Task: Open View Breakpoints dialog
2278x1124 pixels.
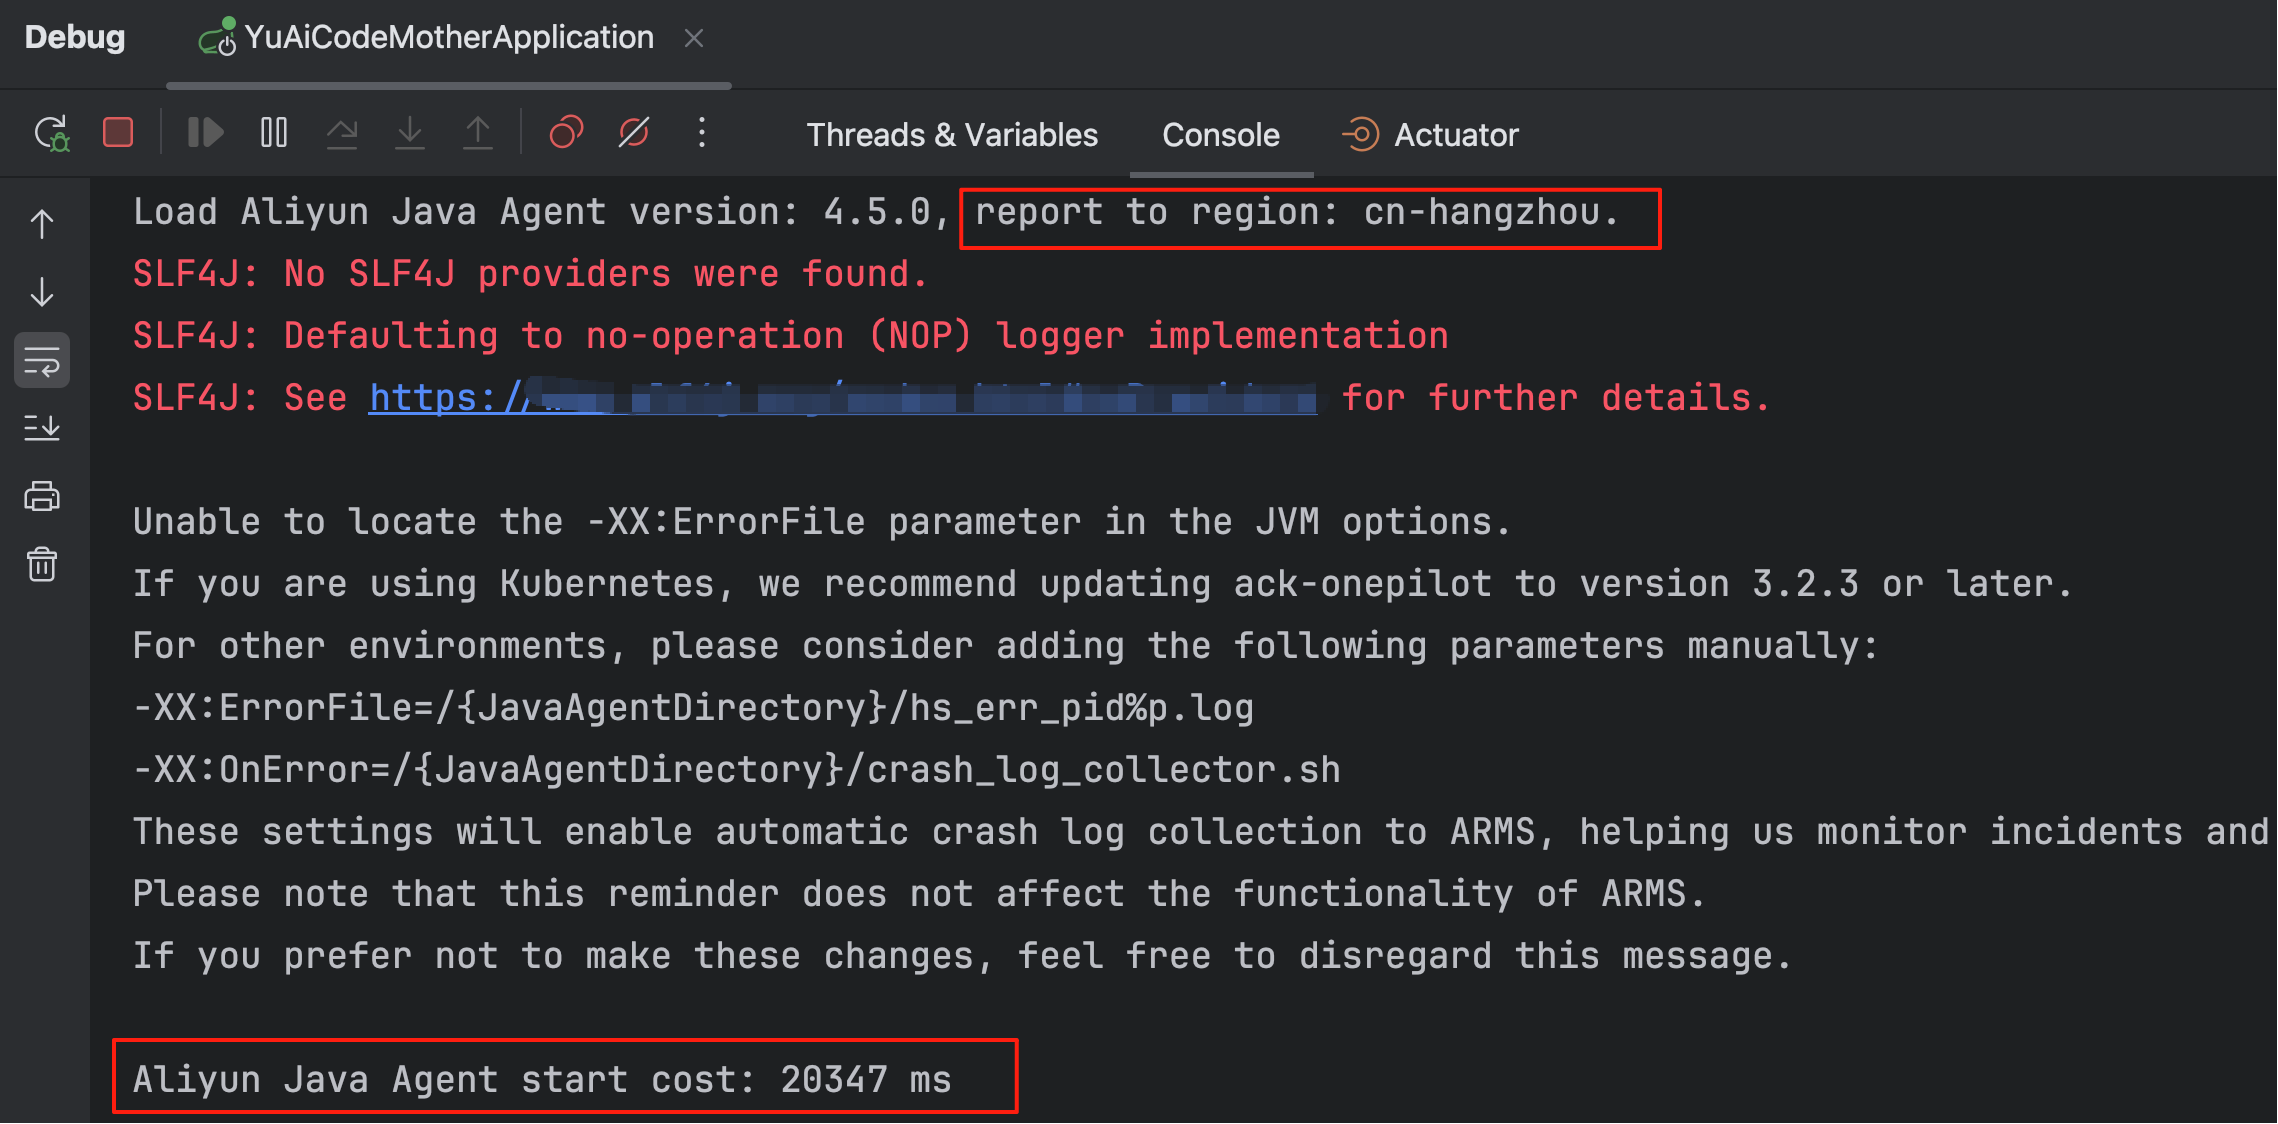Action: 566,133
